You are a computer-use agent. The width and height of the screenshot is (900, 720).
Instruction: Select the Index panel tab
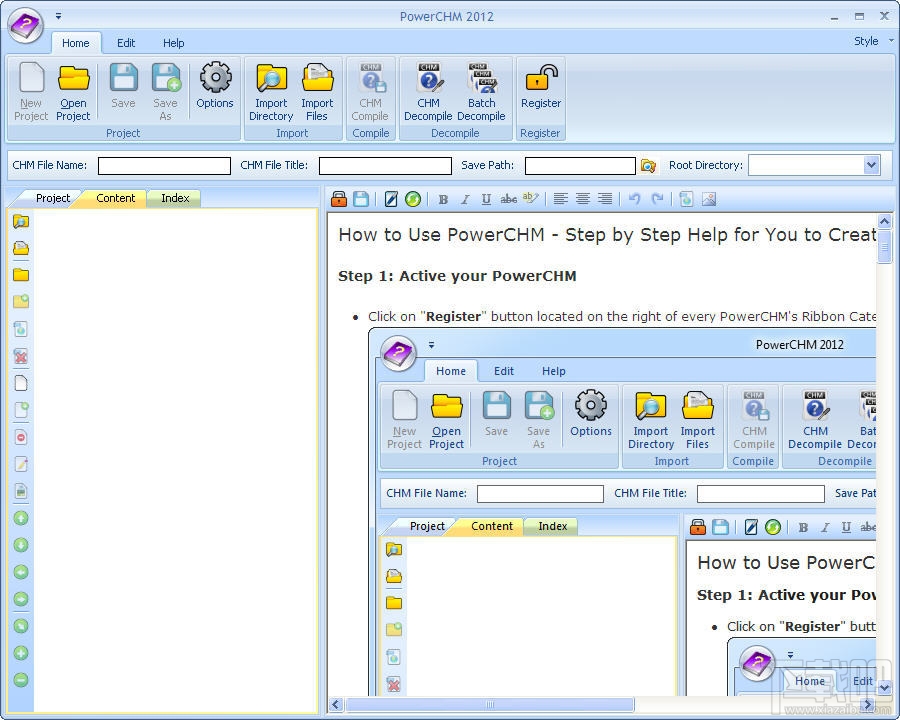[175, 198]
